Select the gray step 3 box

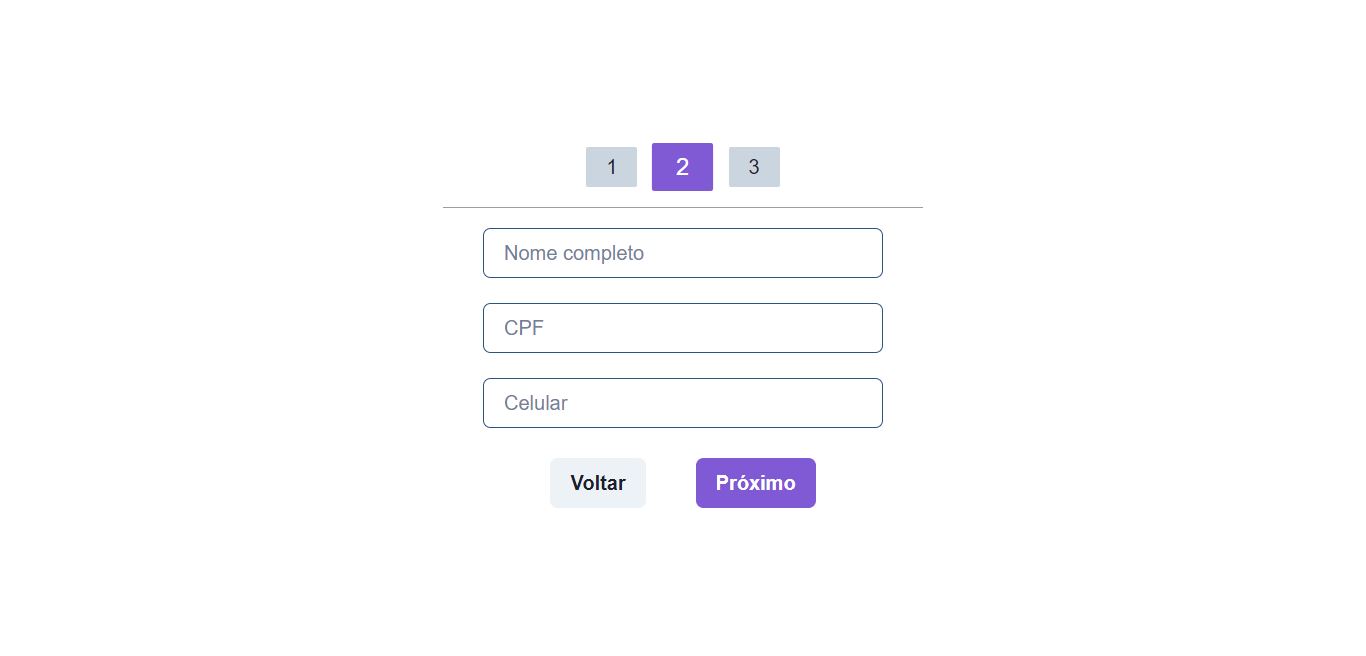click(x=754, y=167)
